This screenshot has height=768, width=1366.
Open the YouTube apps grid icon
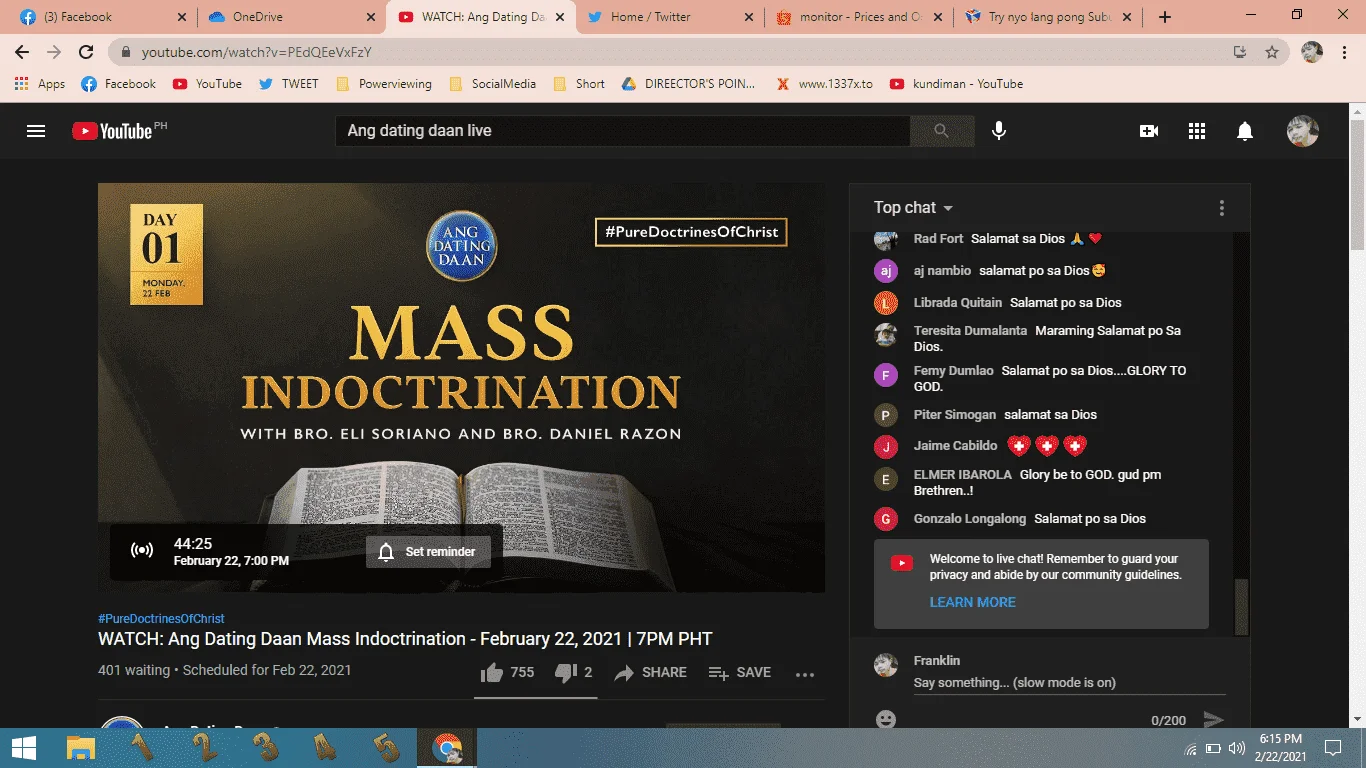coord(1197,131)
